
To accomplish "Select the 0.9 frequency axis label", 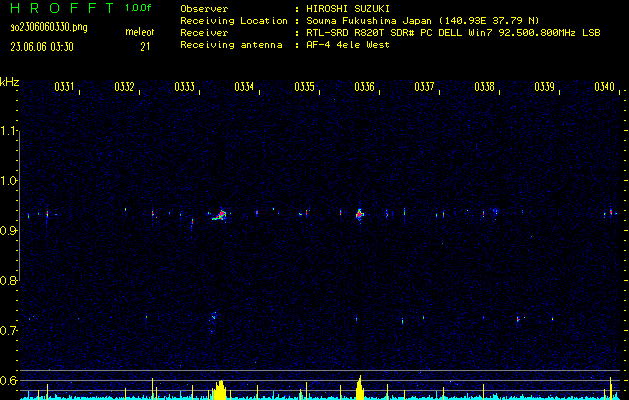I will pyautogui.click(x=9, y=231).
